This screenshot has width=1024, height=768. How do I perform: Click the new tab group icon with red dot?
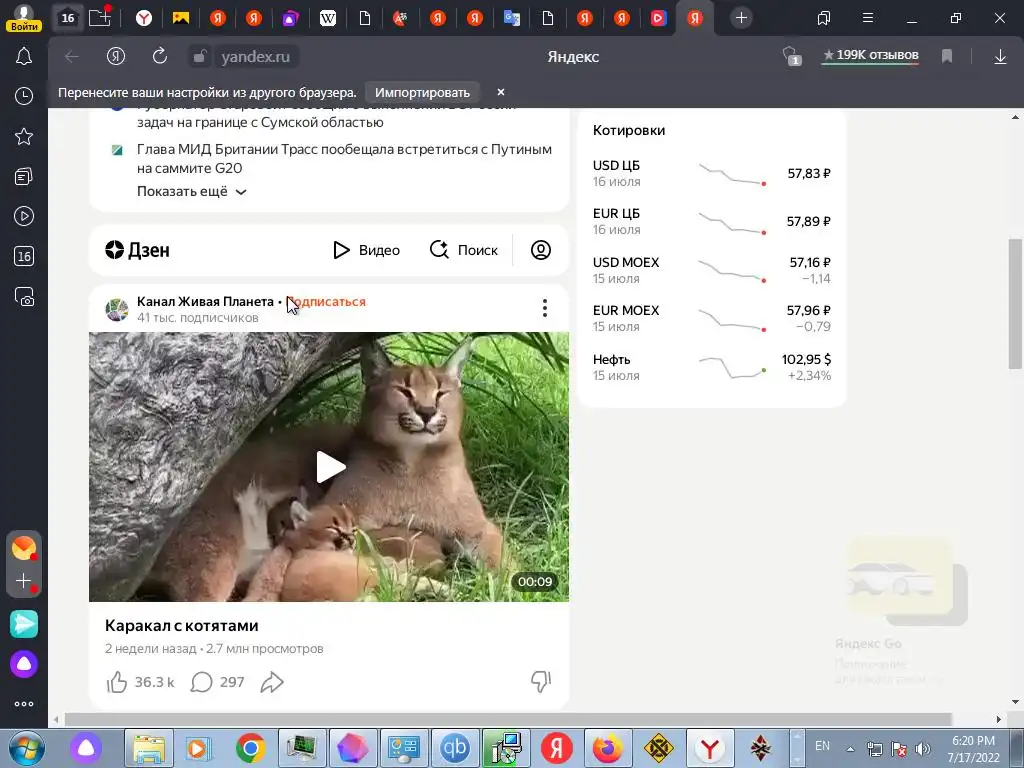[x=101, y=17]
